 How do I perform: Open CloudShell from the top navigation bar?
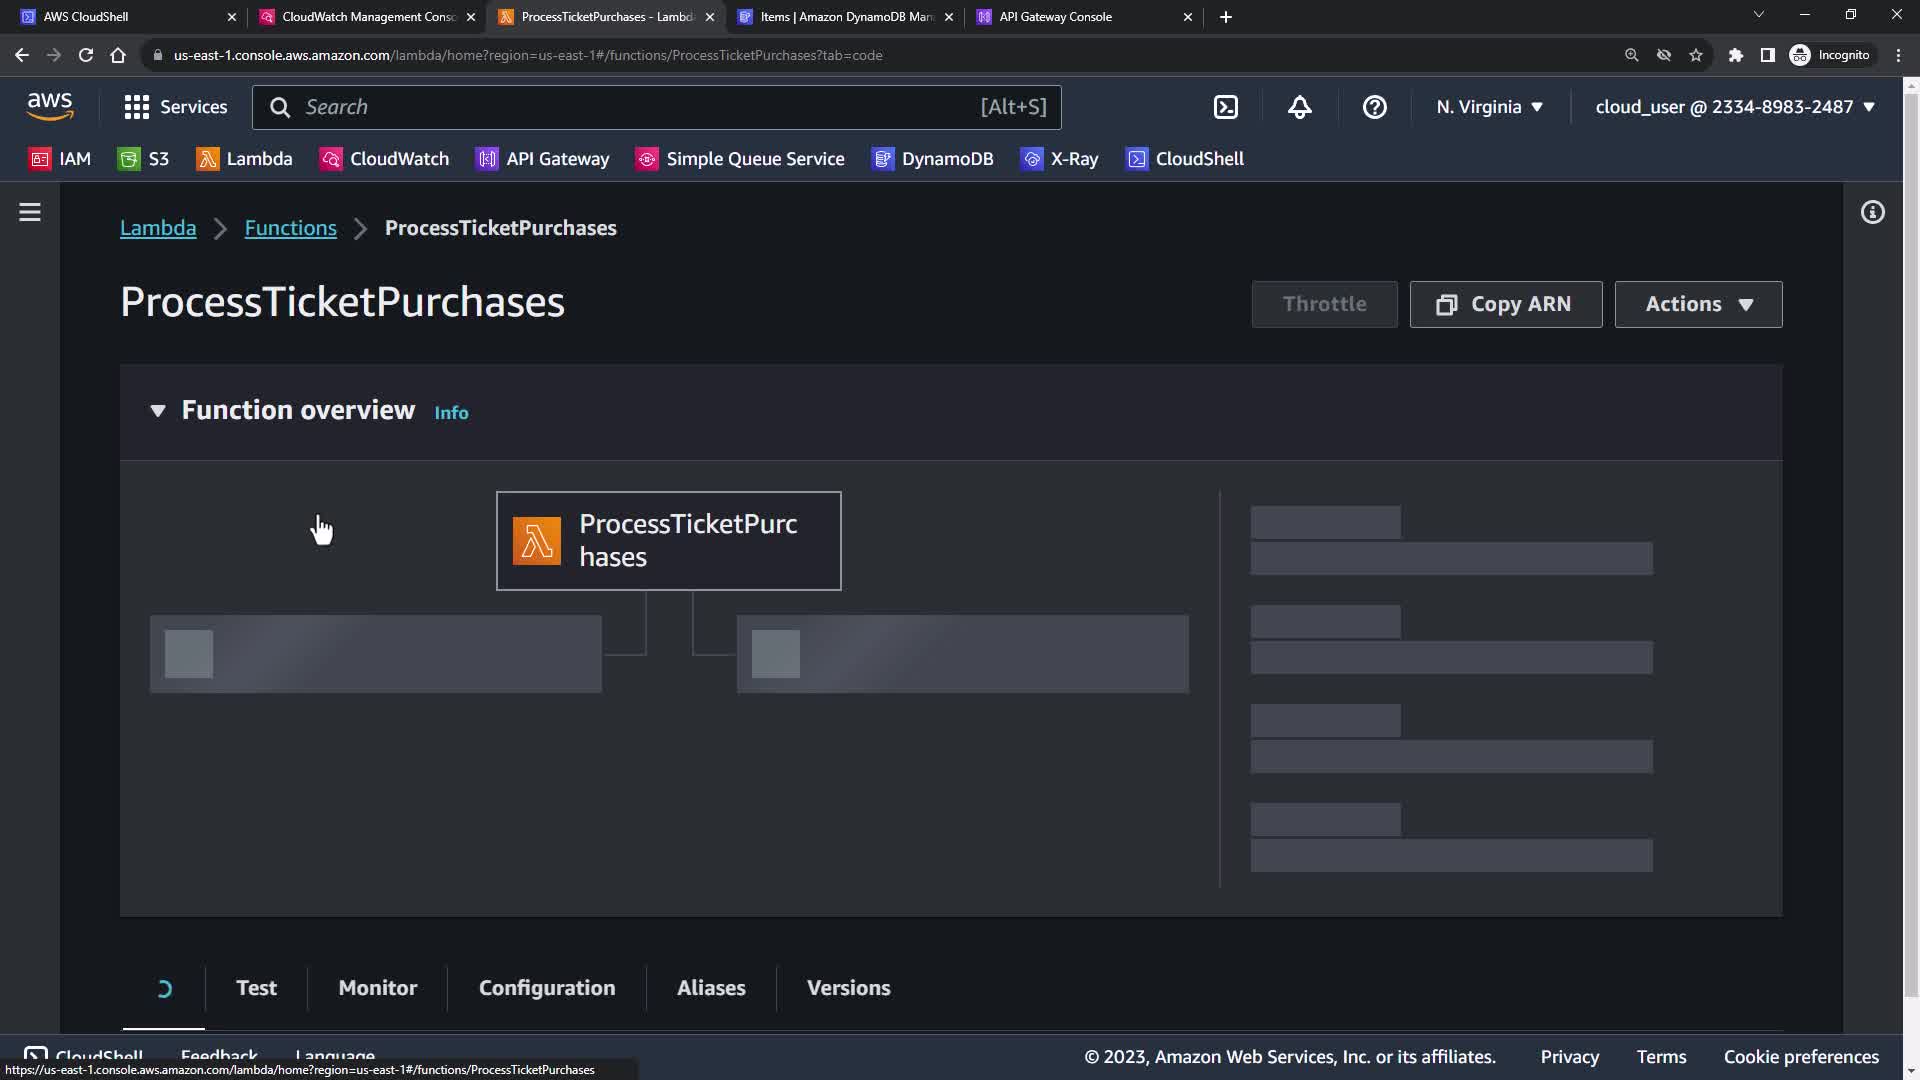click(x=1226, y=107)
